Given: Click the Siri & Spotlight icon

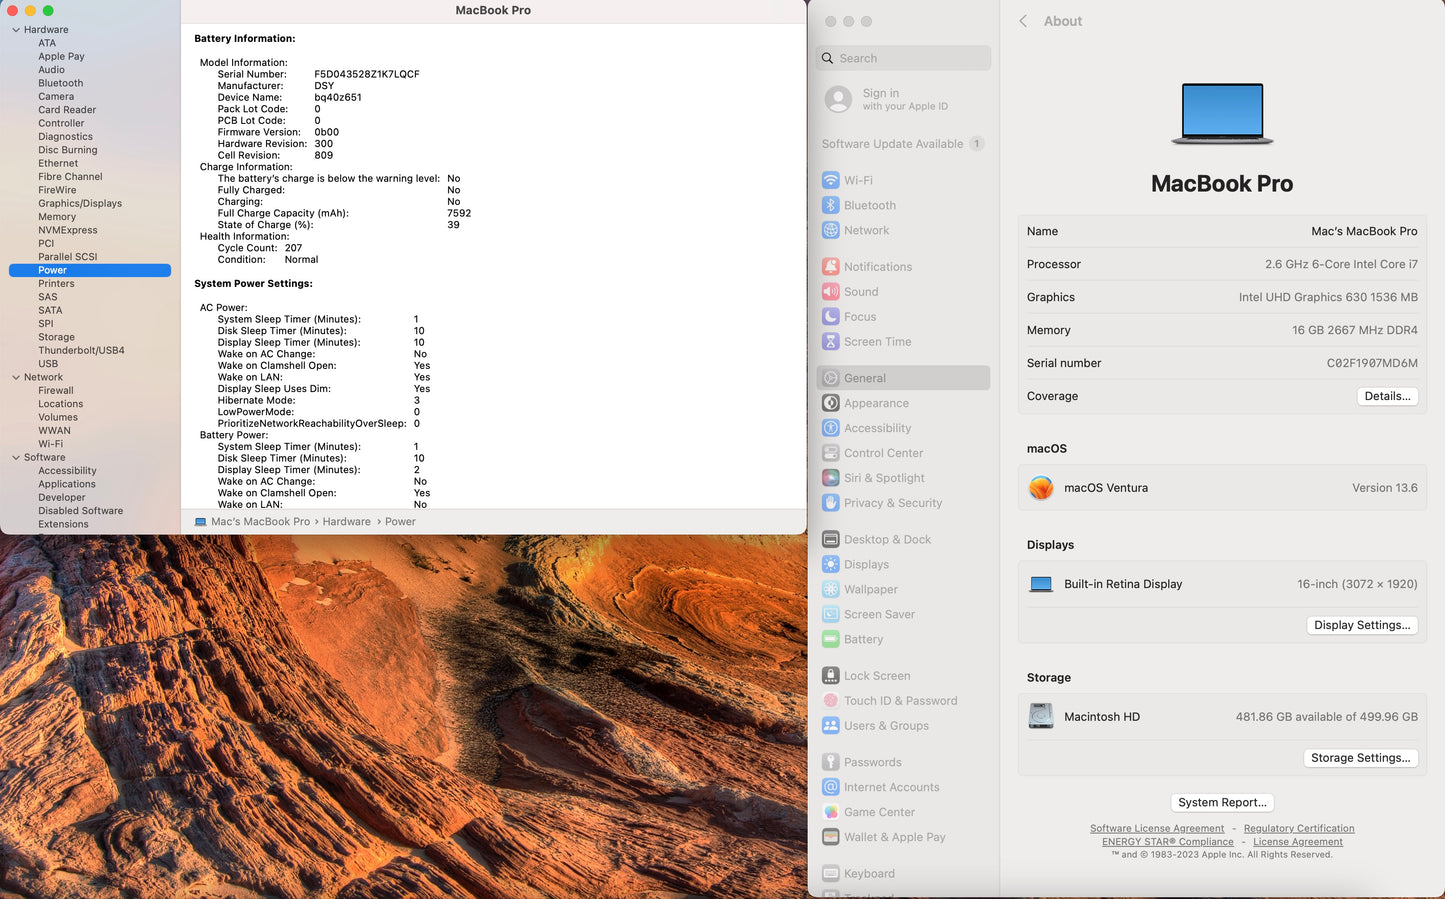Looking at the screenshot, I should coord(830,478).
